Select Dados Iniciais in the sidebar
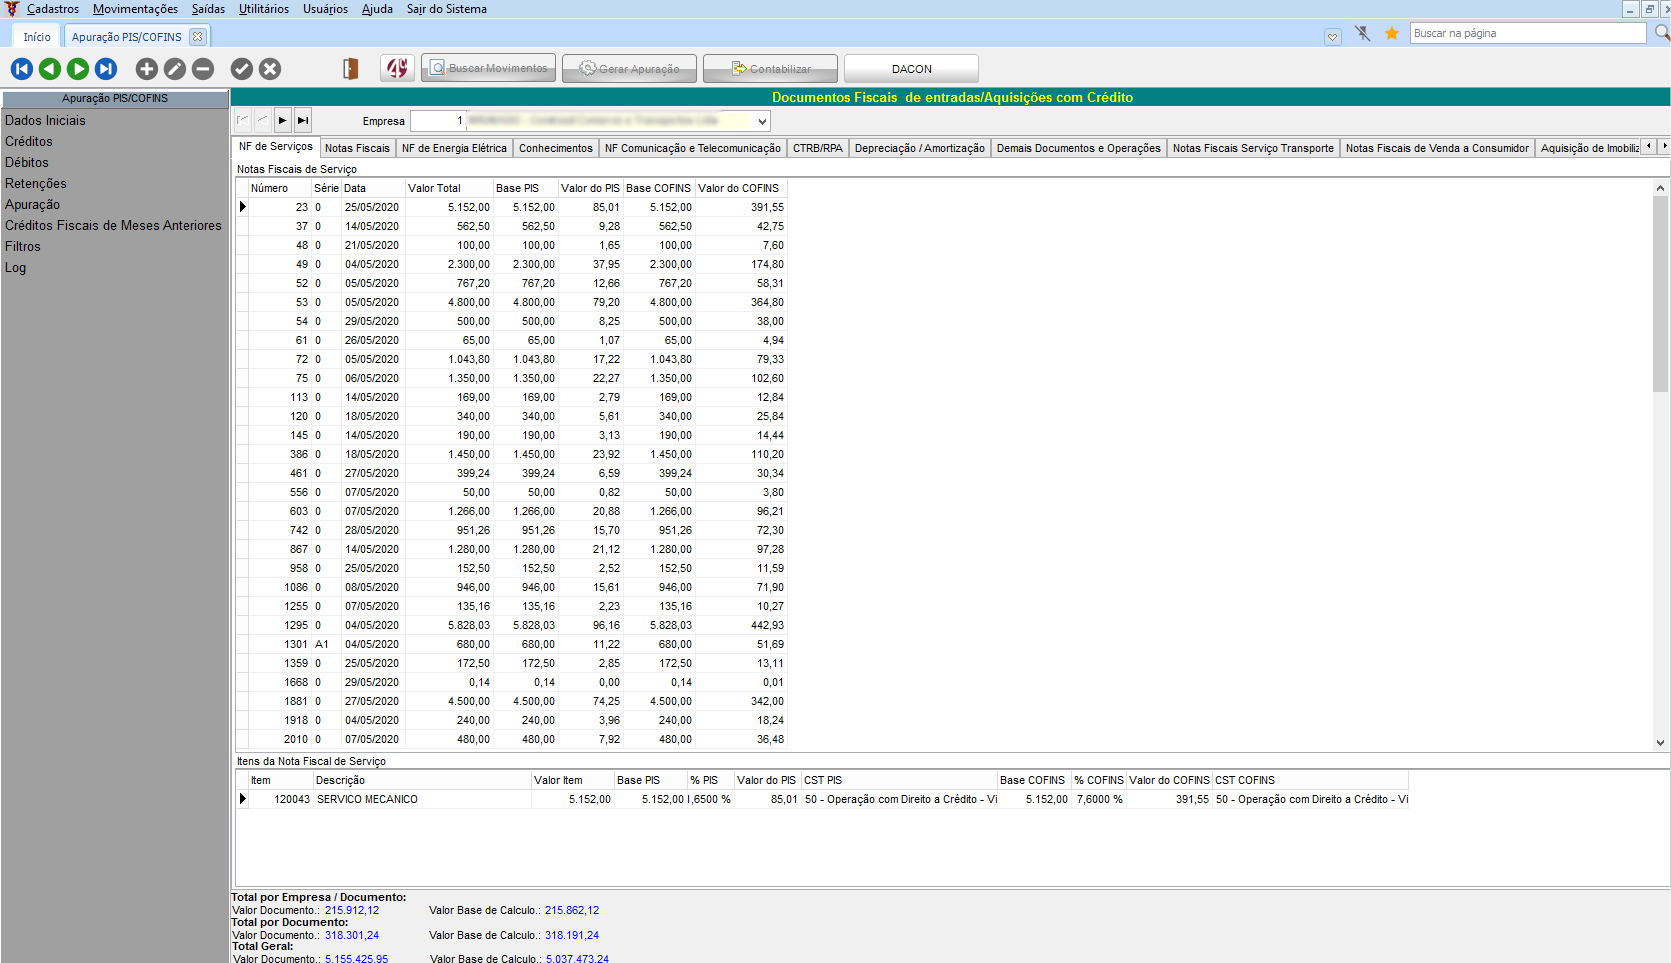 [x=45, y=120]
